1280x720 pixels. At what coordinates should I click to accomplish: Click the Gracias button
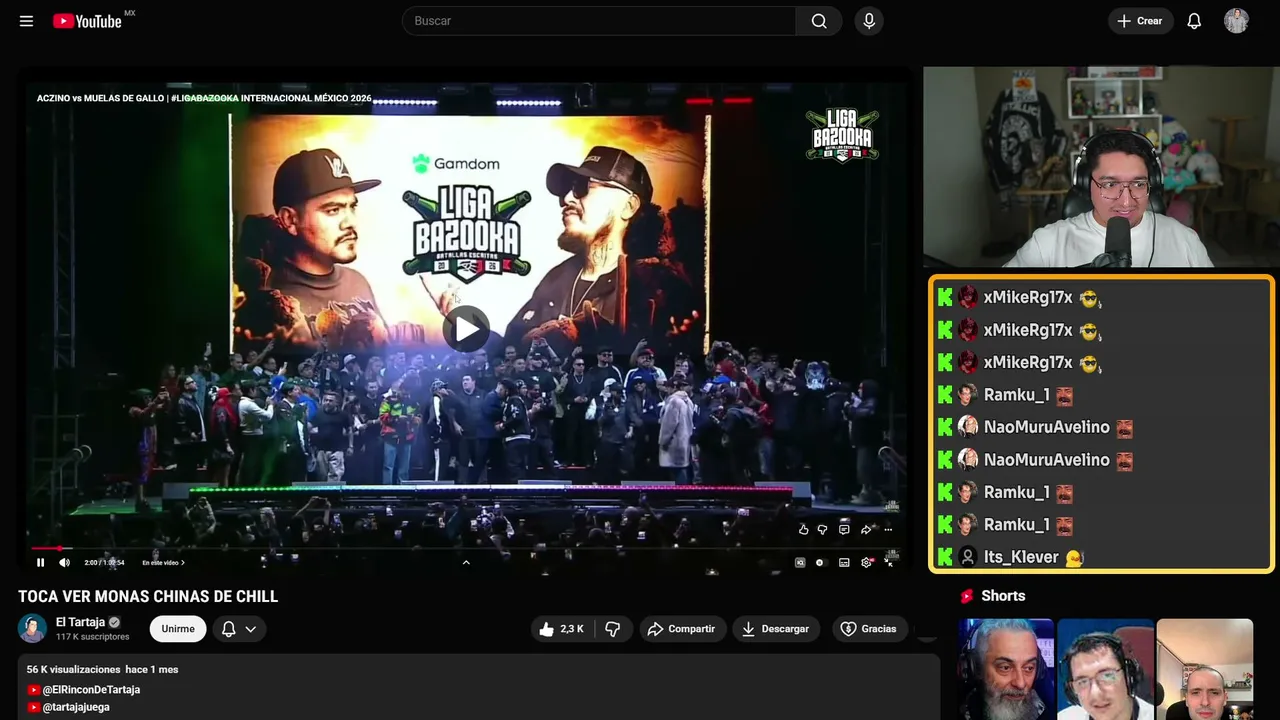(869, 629)
